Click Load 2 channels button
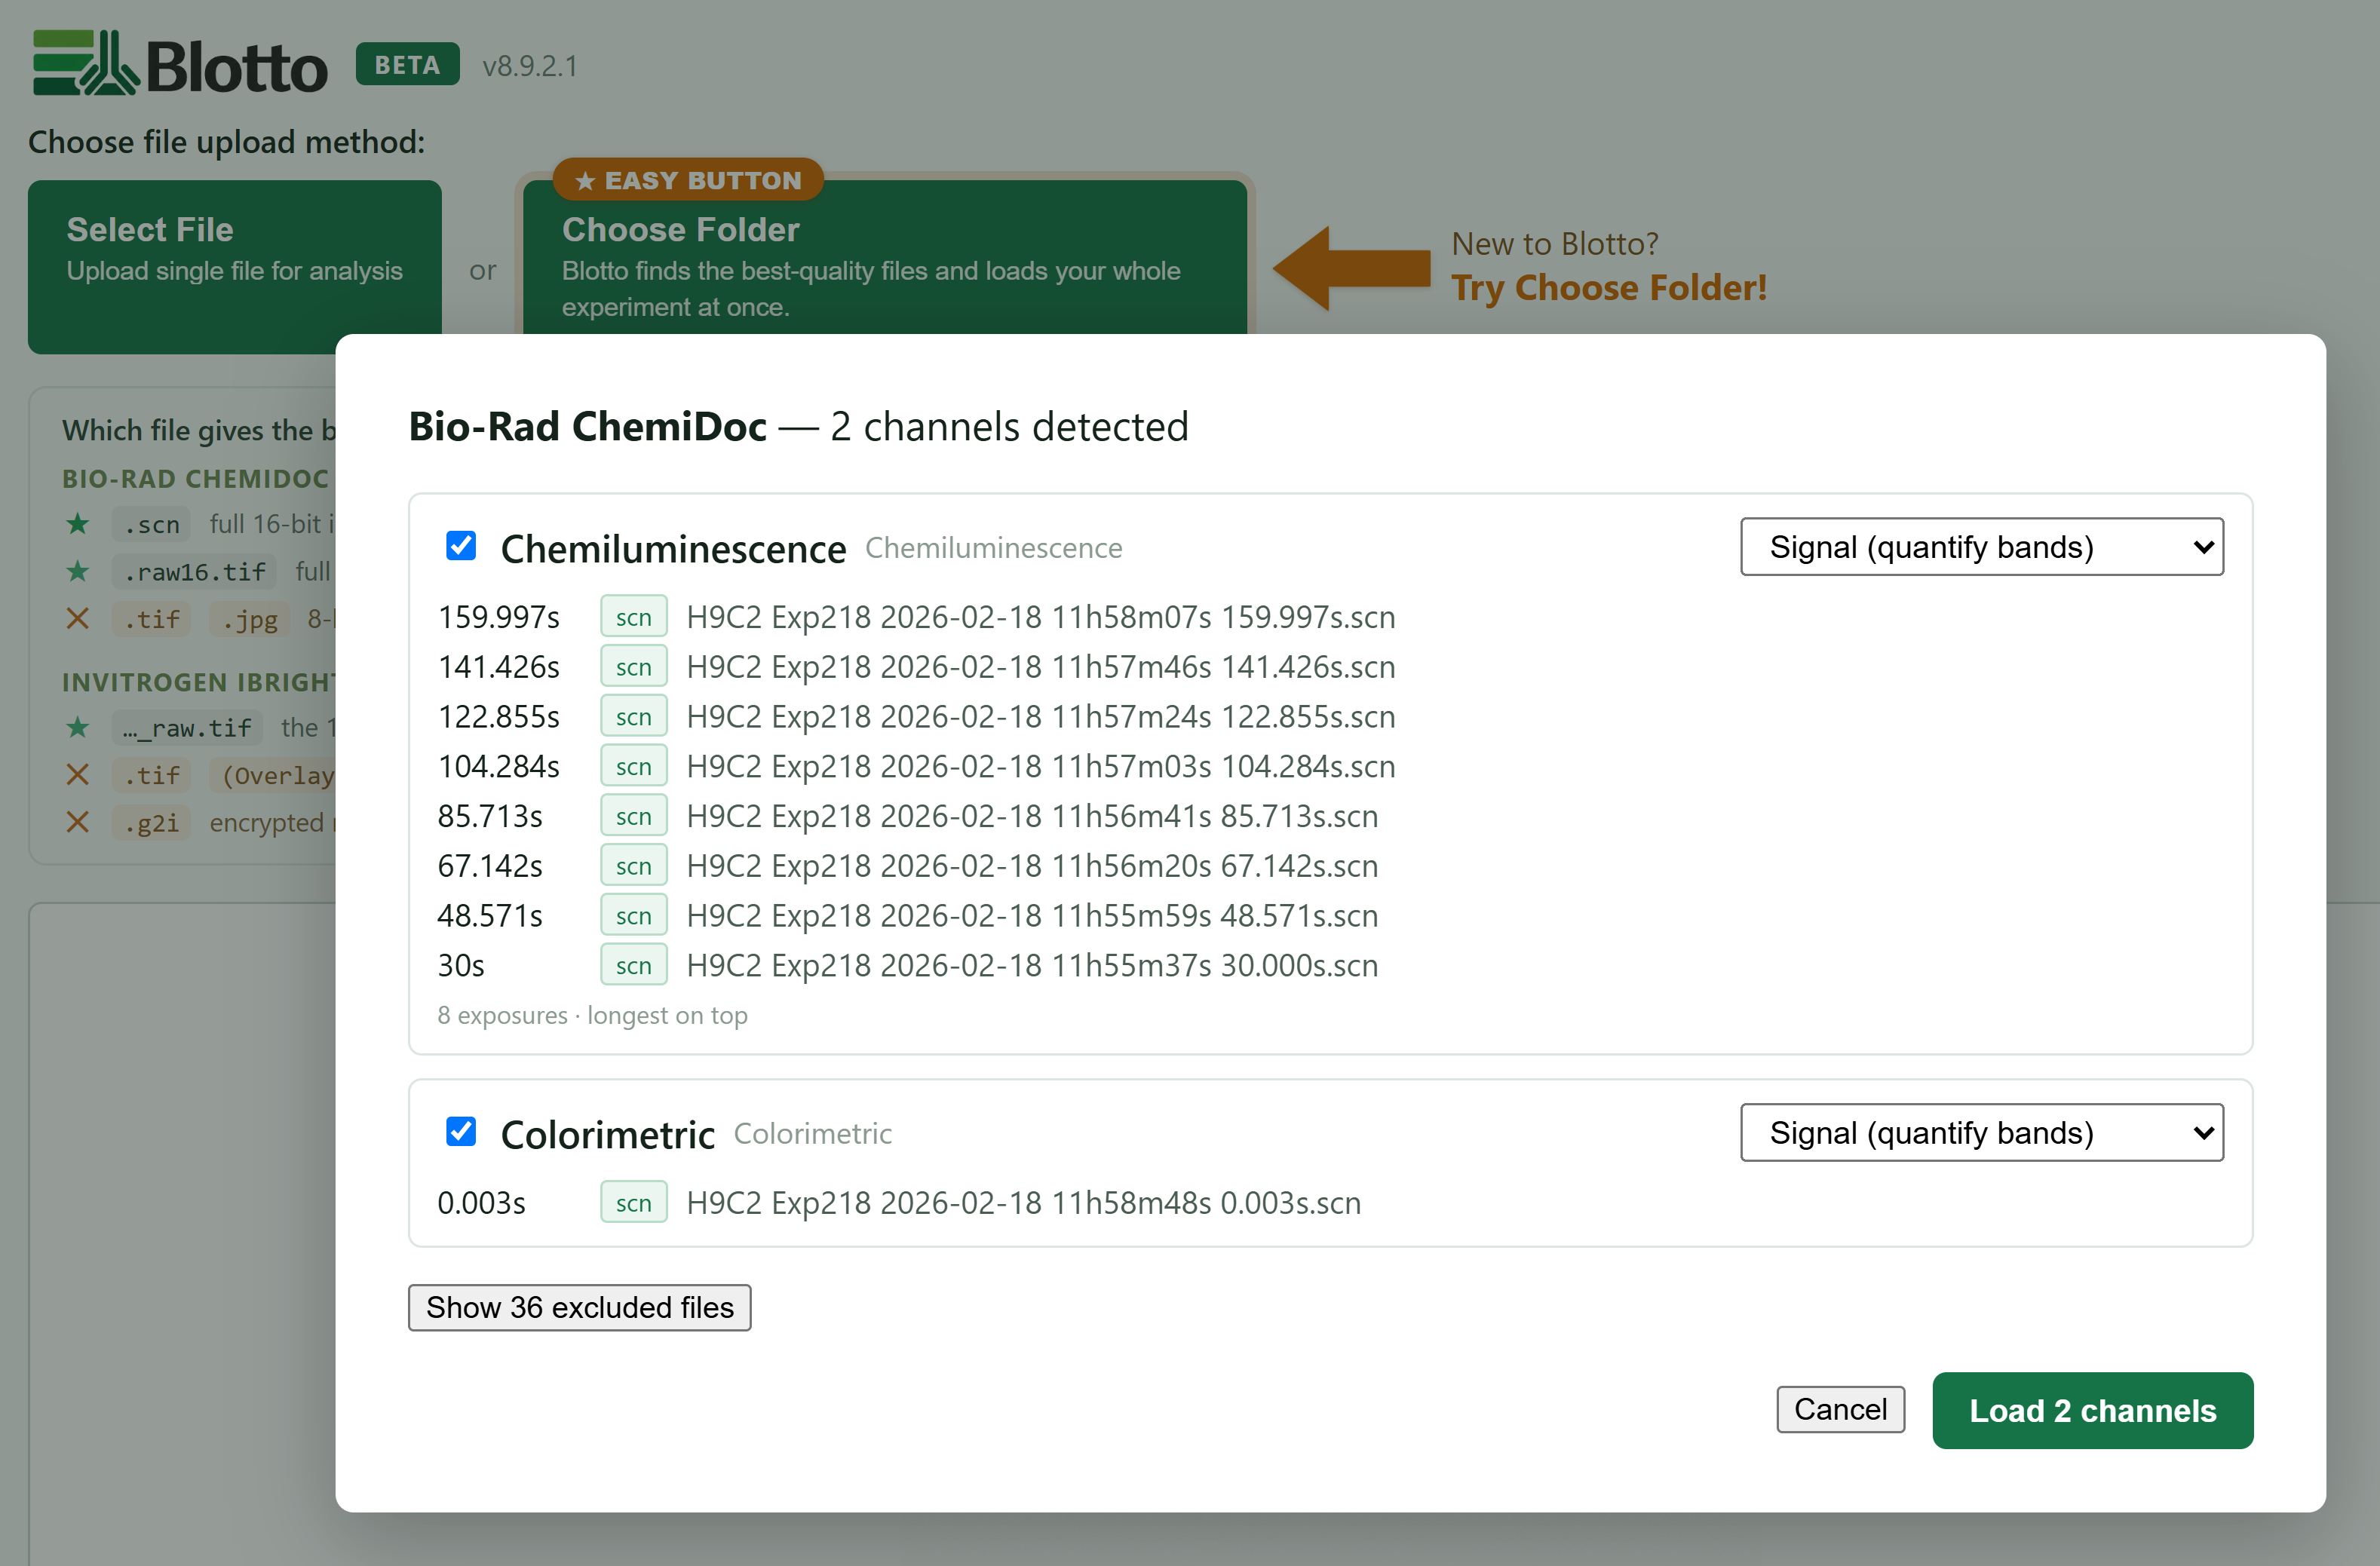 2092,1410
